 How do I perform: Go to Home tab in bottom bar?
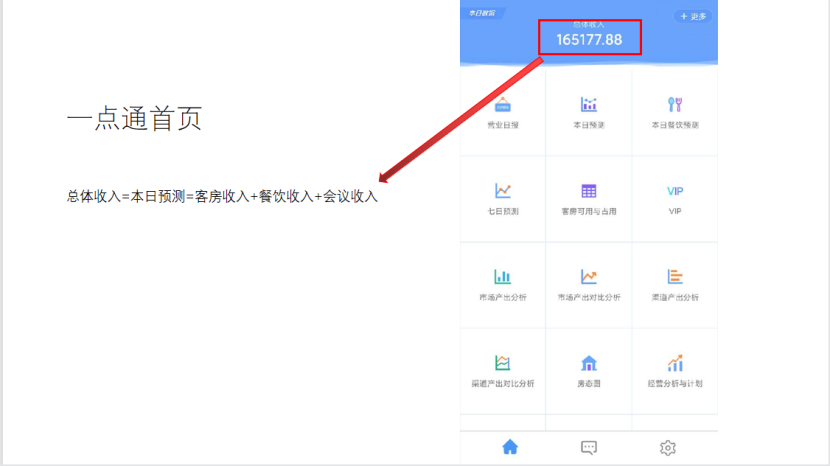coord(510,447)
